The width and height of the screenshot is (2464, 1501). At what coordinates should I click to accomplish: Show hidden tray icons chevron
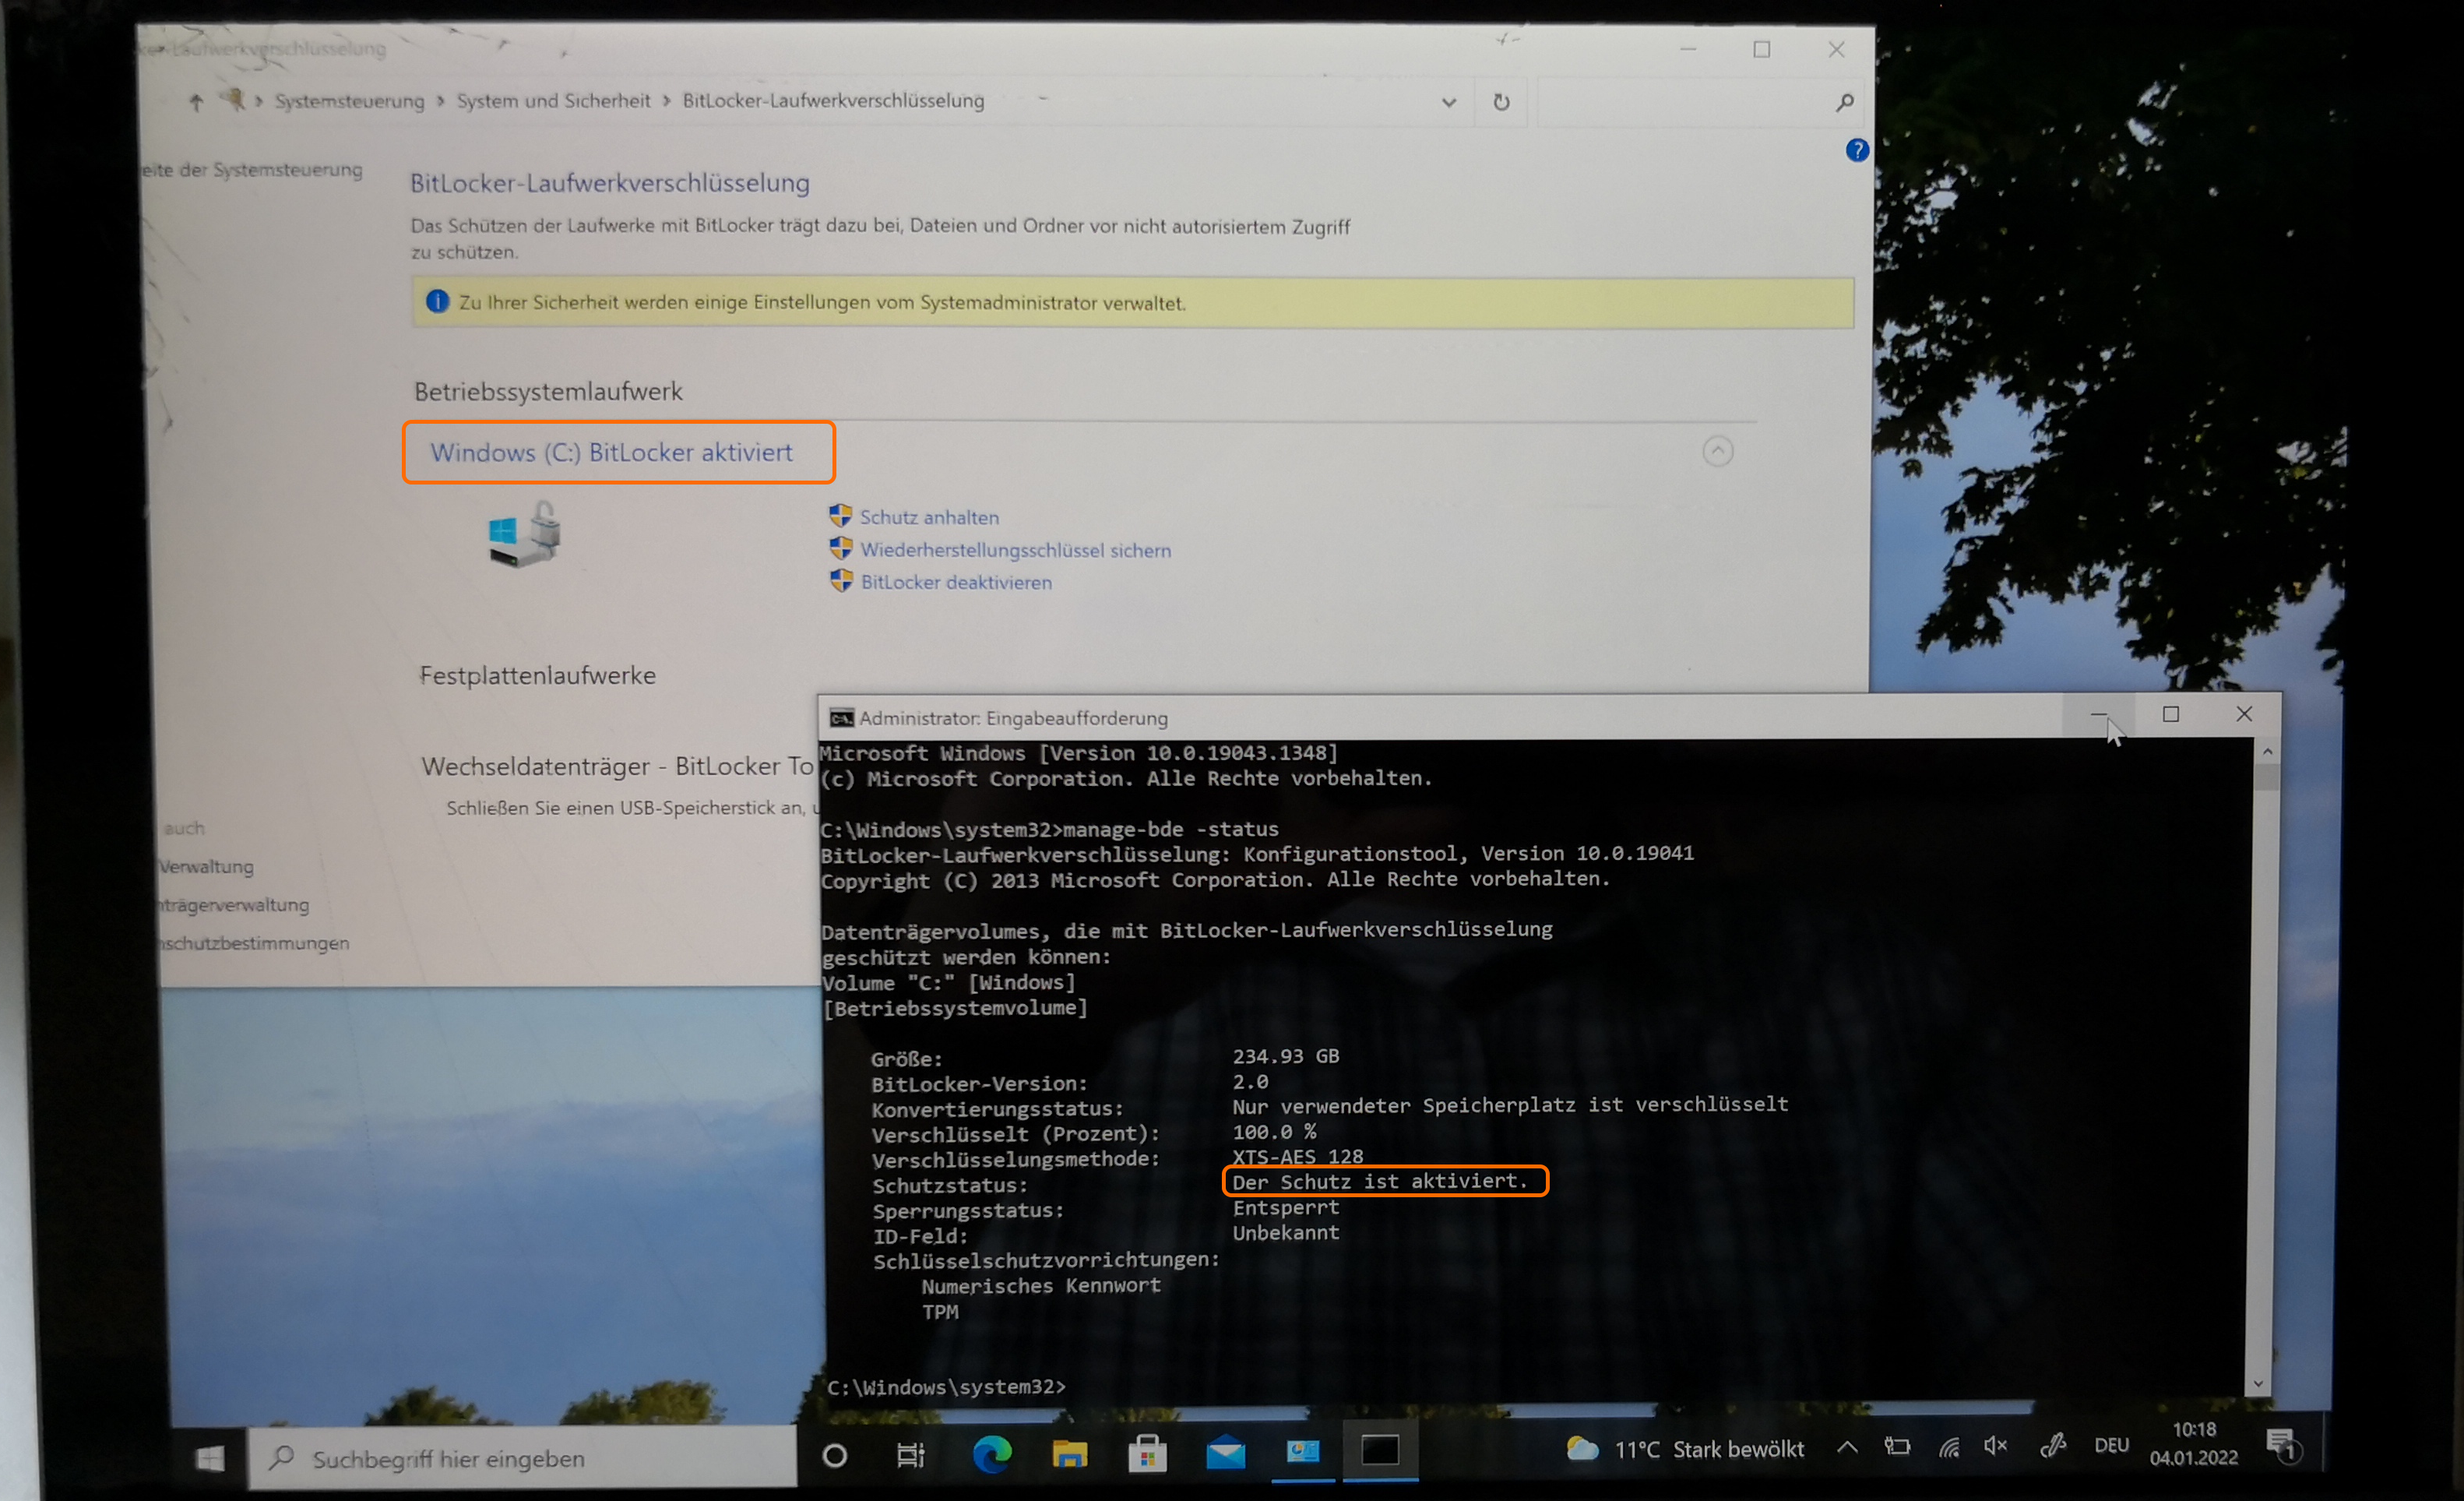(x=1847, y=1447)
